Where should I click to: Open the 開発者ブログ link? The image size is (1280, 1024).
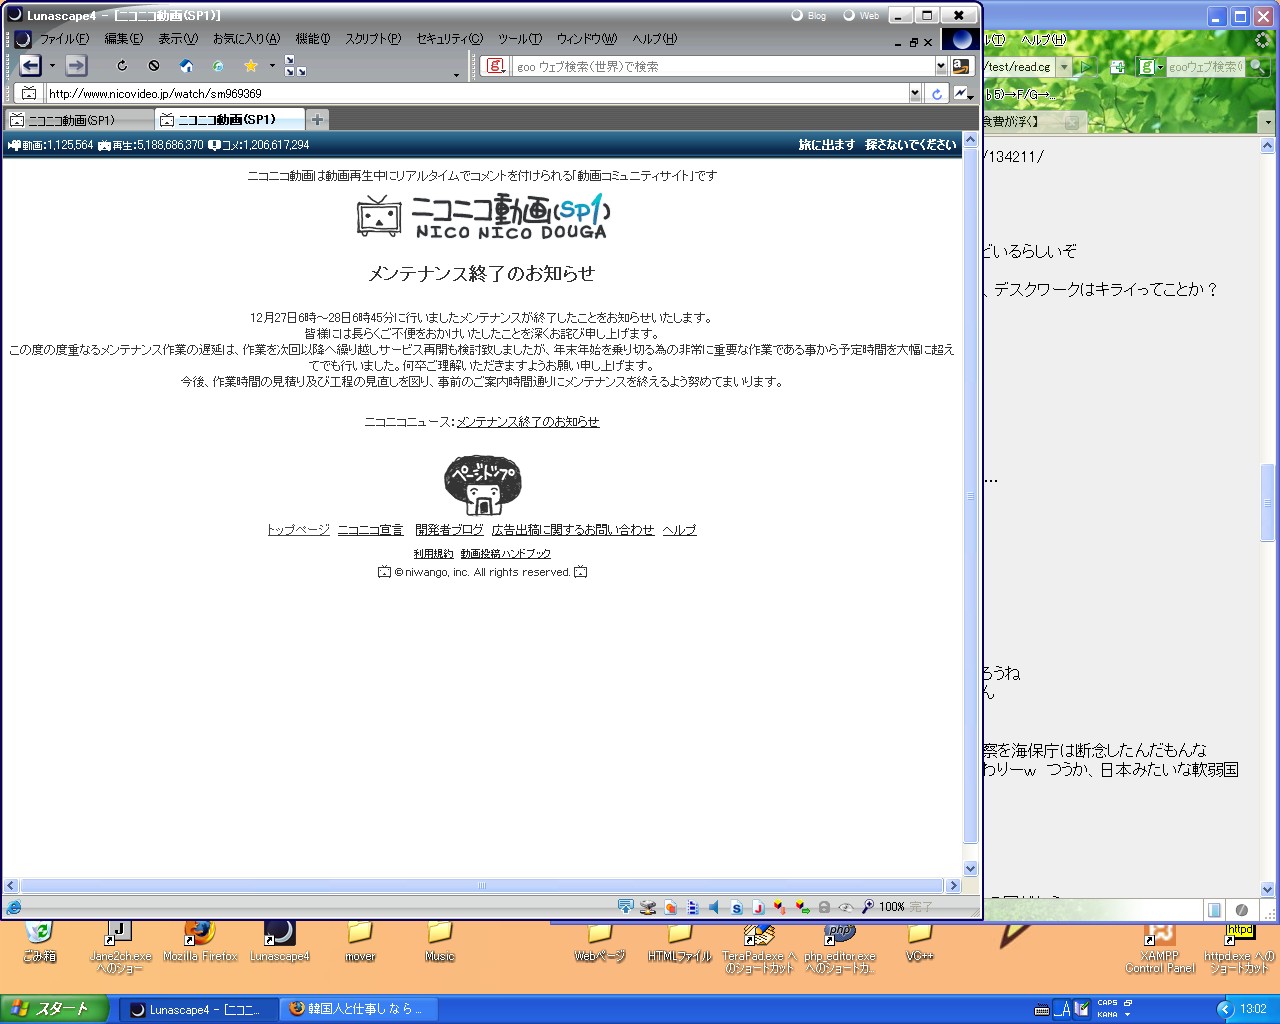(x=449, y=530)
